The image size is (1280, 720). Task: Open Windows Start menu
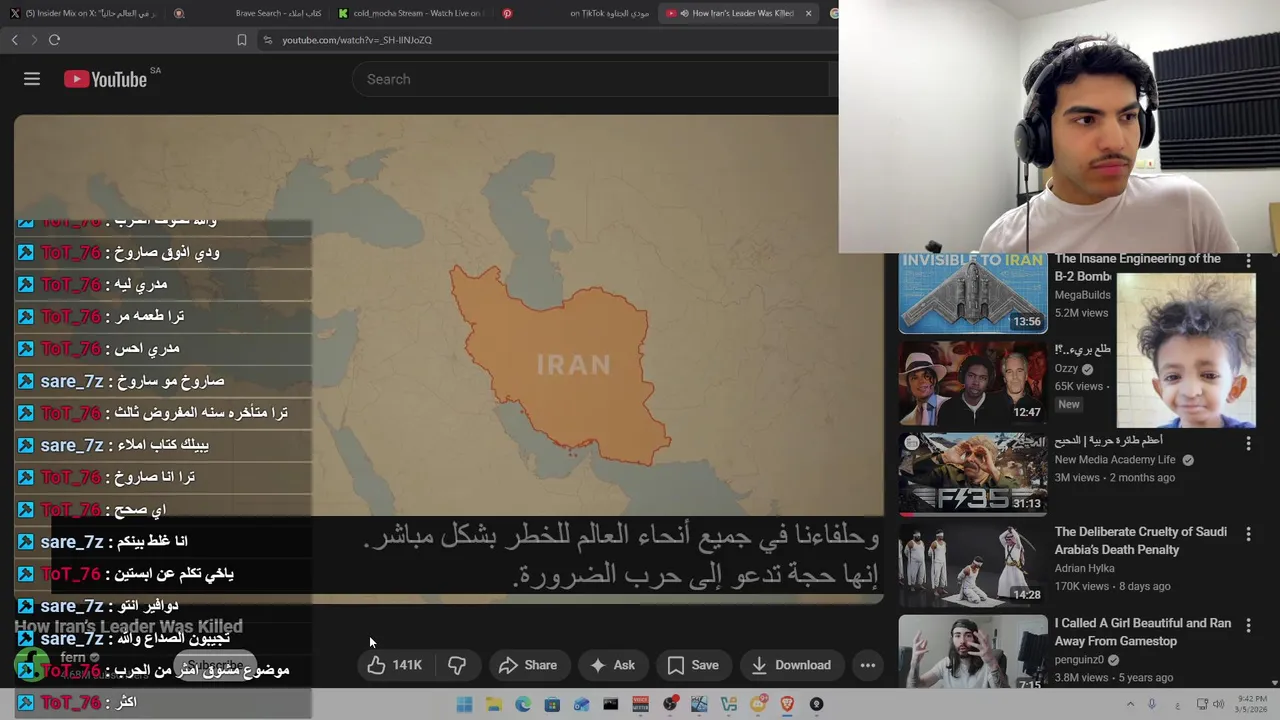click(464, 704)
